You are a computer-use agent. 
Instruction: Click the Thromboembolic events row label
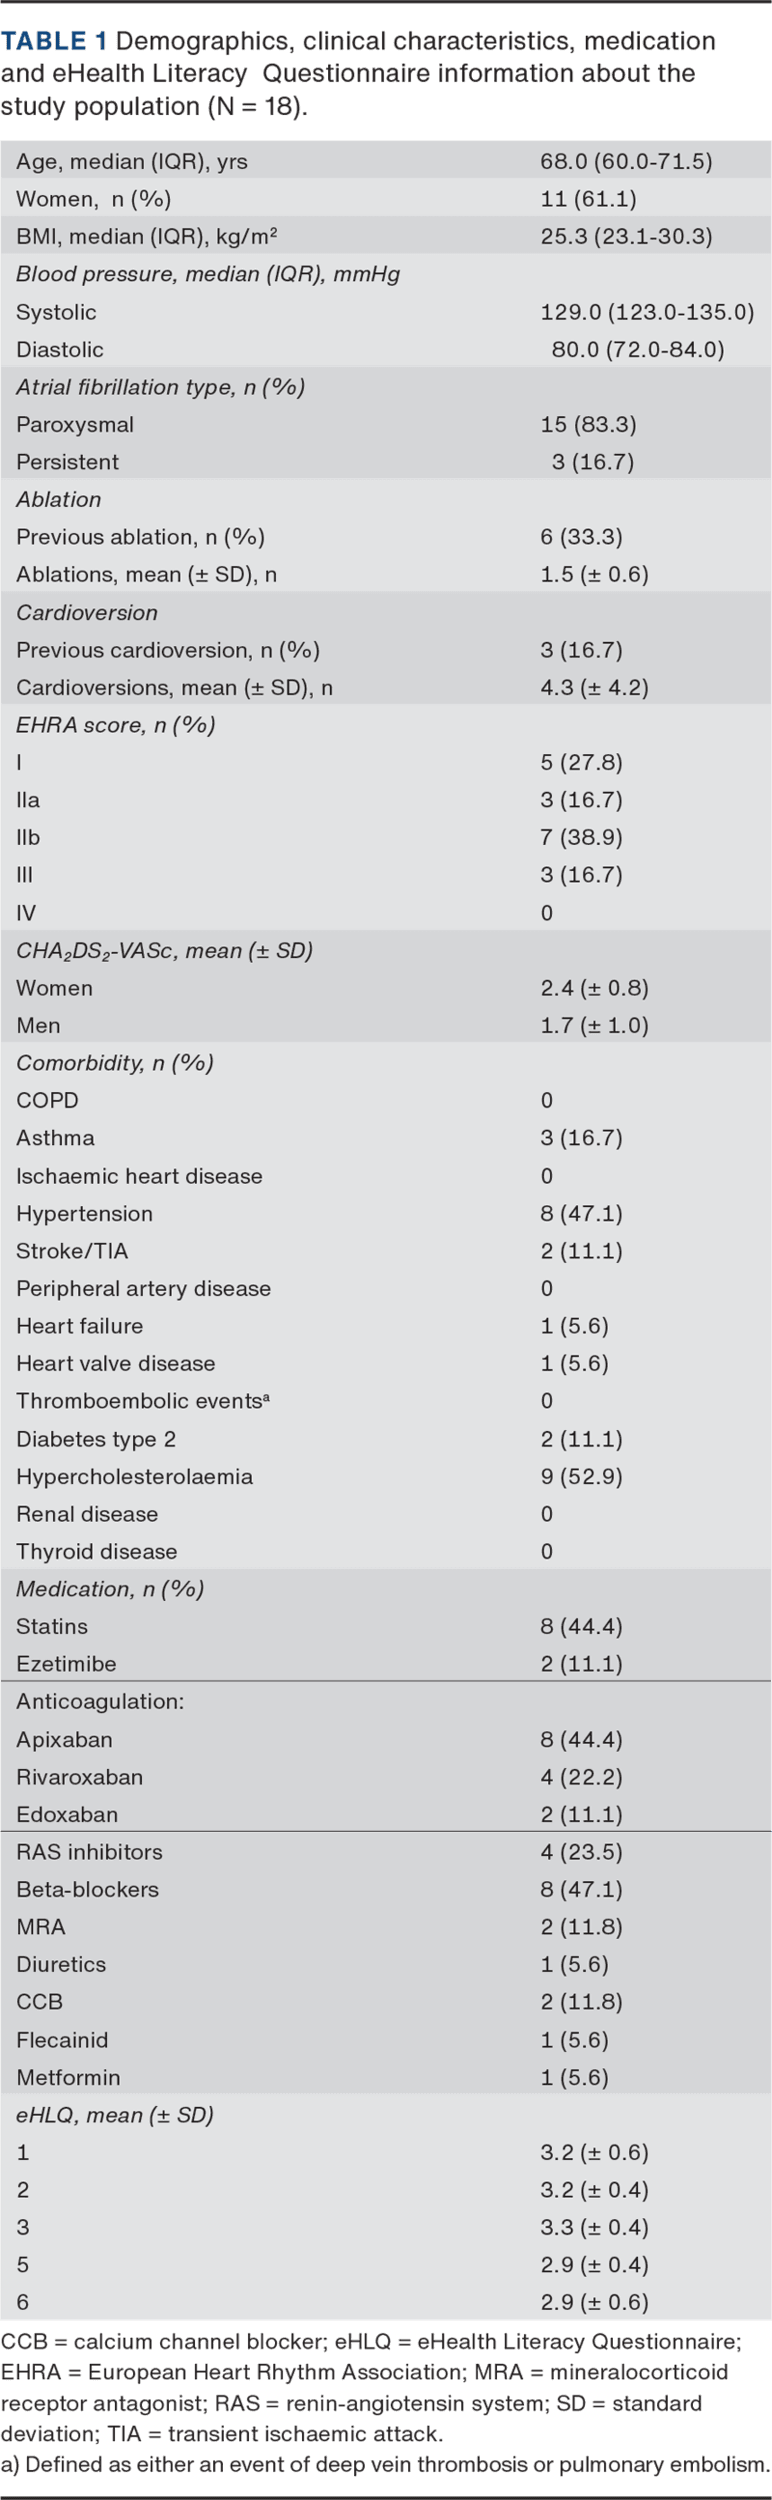(143, 1402)
